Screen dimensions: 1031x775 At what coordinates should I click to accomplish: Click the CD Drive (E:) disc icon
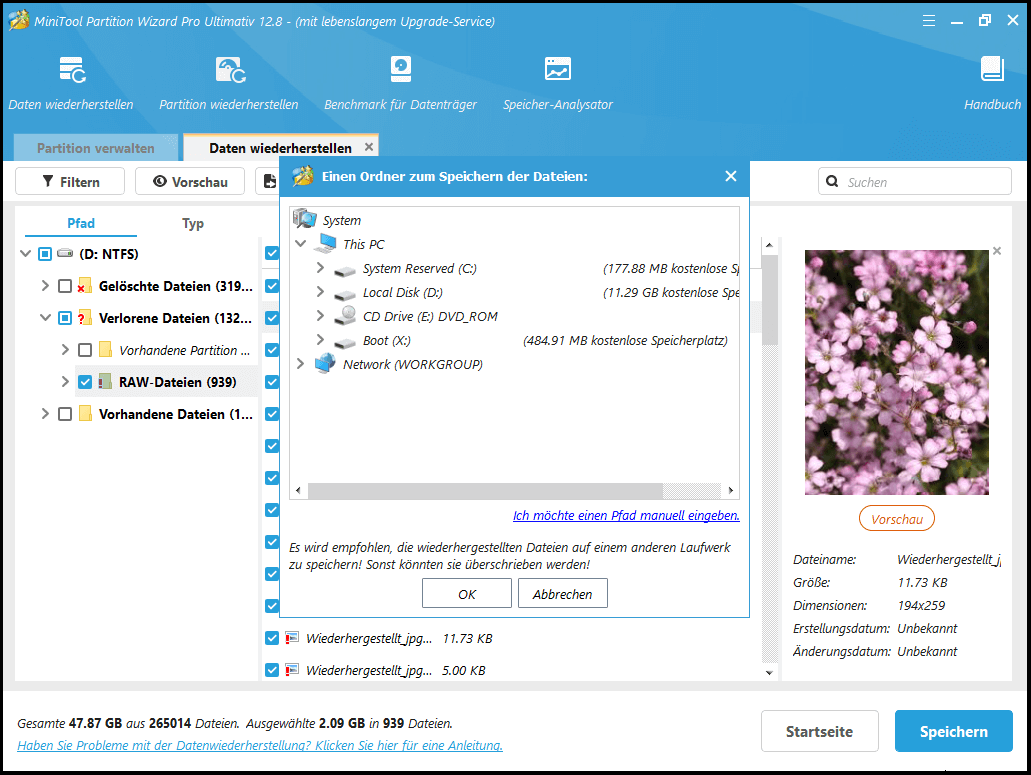coord(345,316)
